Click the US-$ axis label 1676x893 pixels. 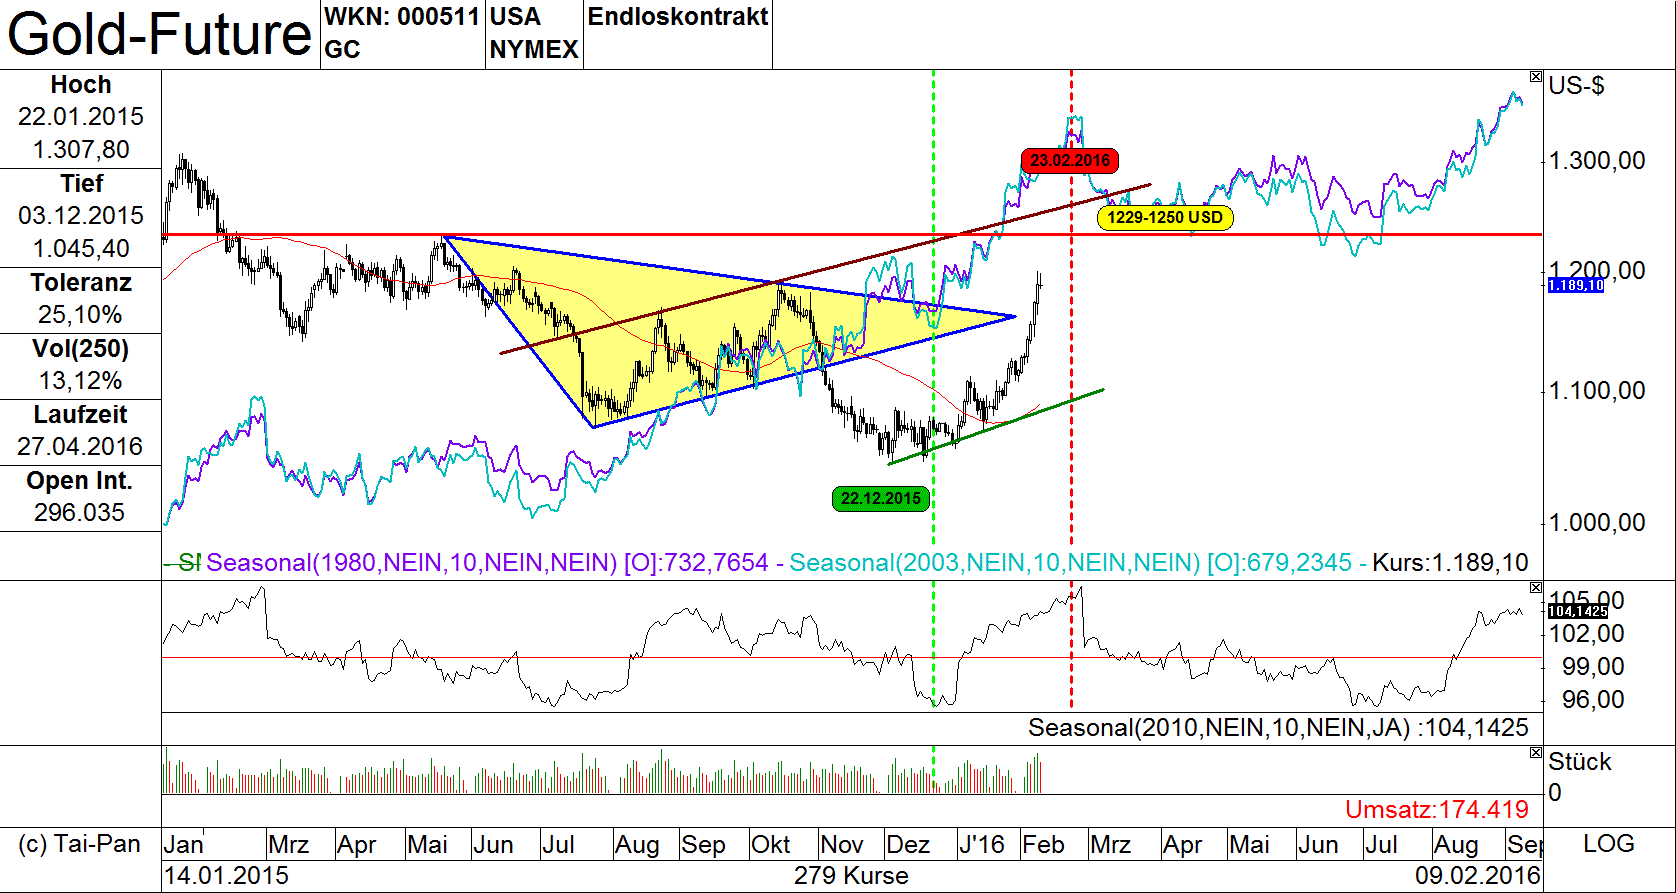pyautogui.click(x=1576, y=86)
